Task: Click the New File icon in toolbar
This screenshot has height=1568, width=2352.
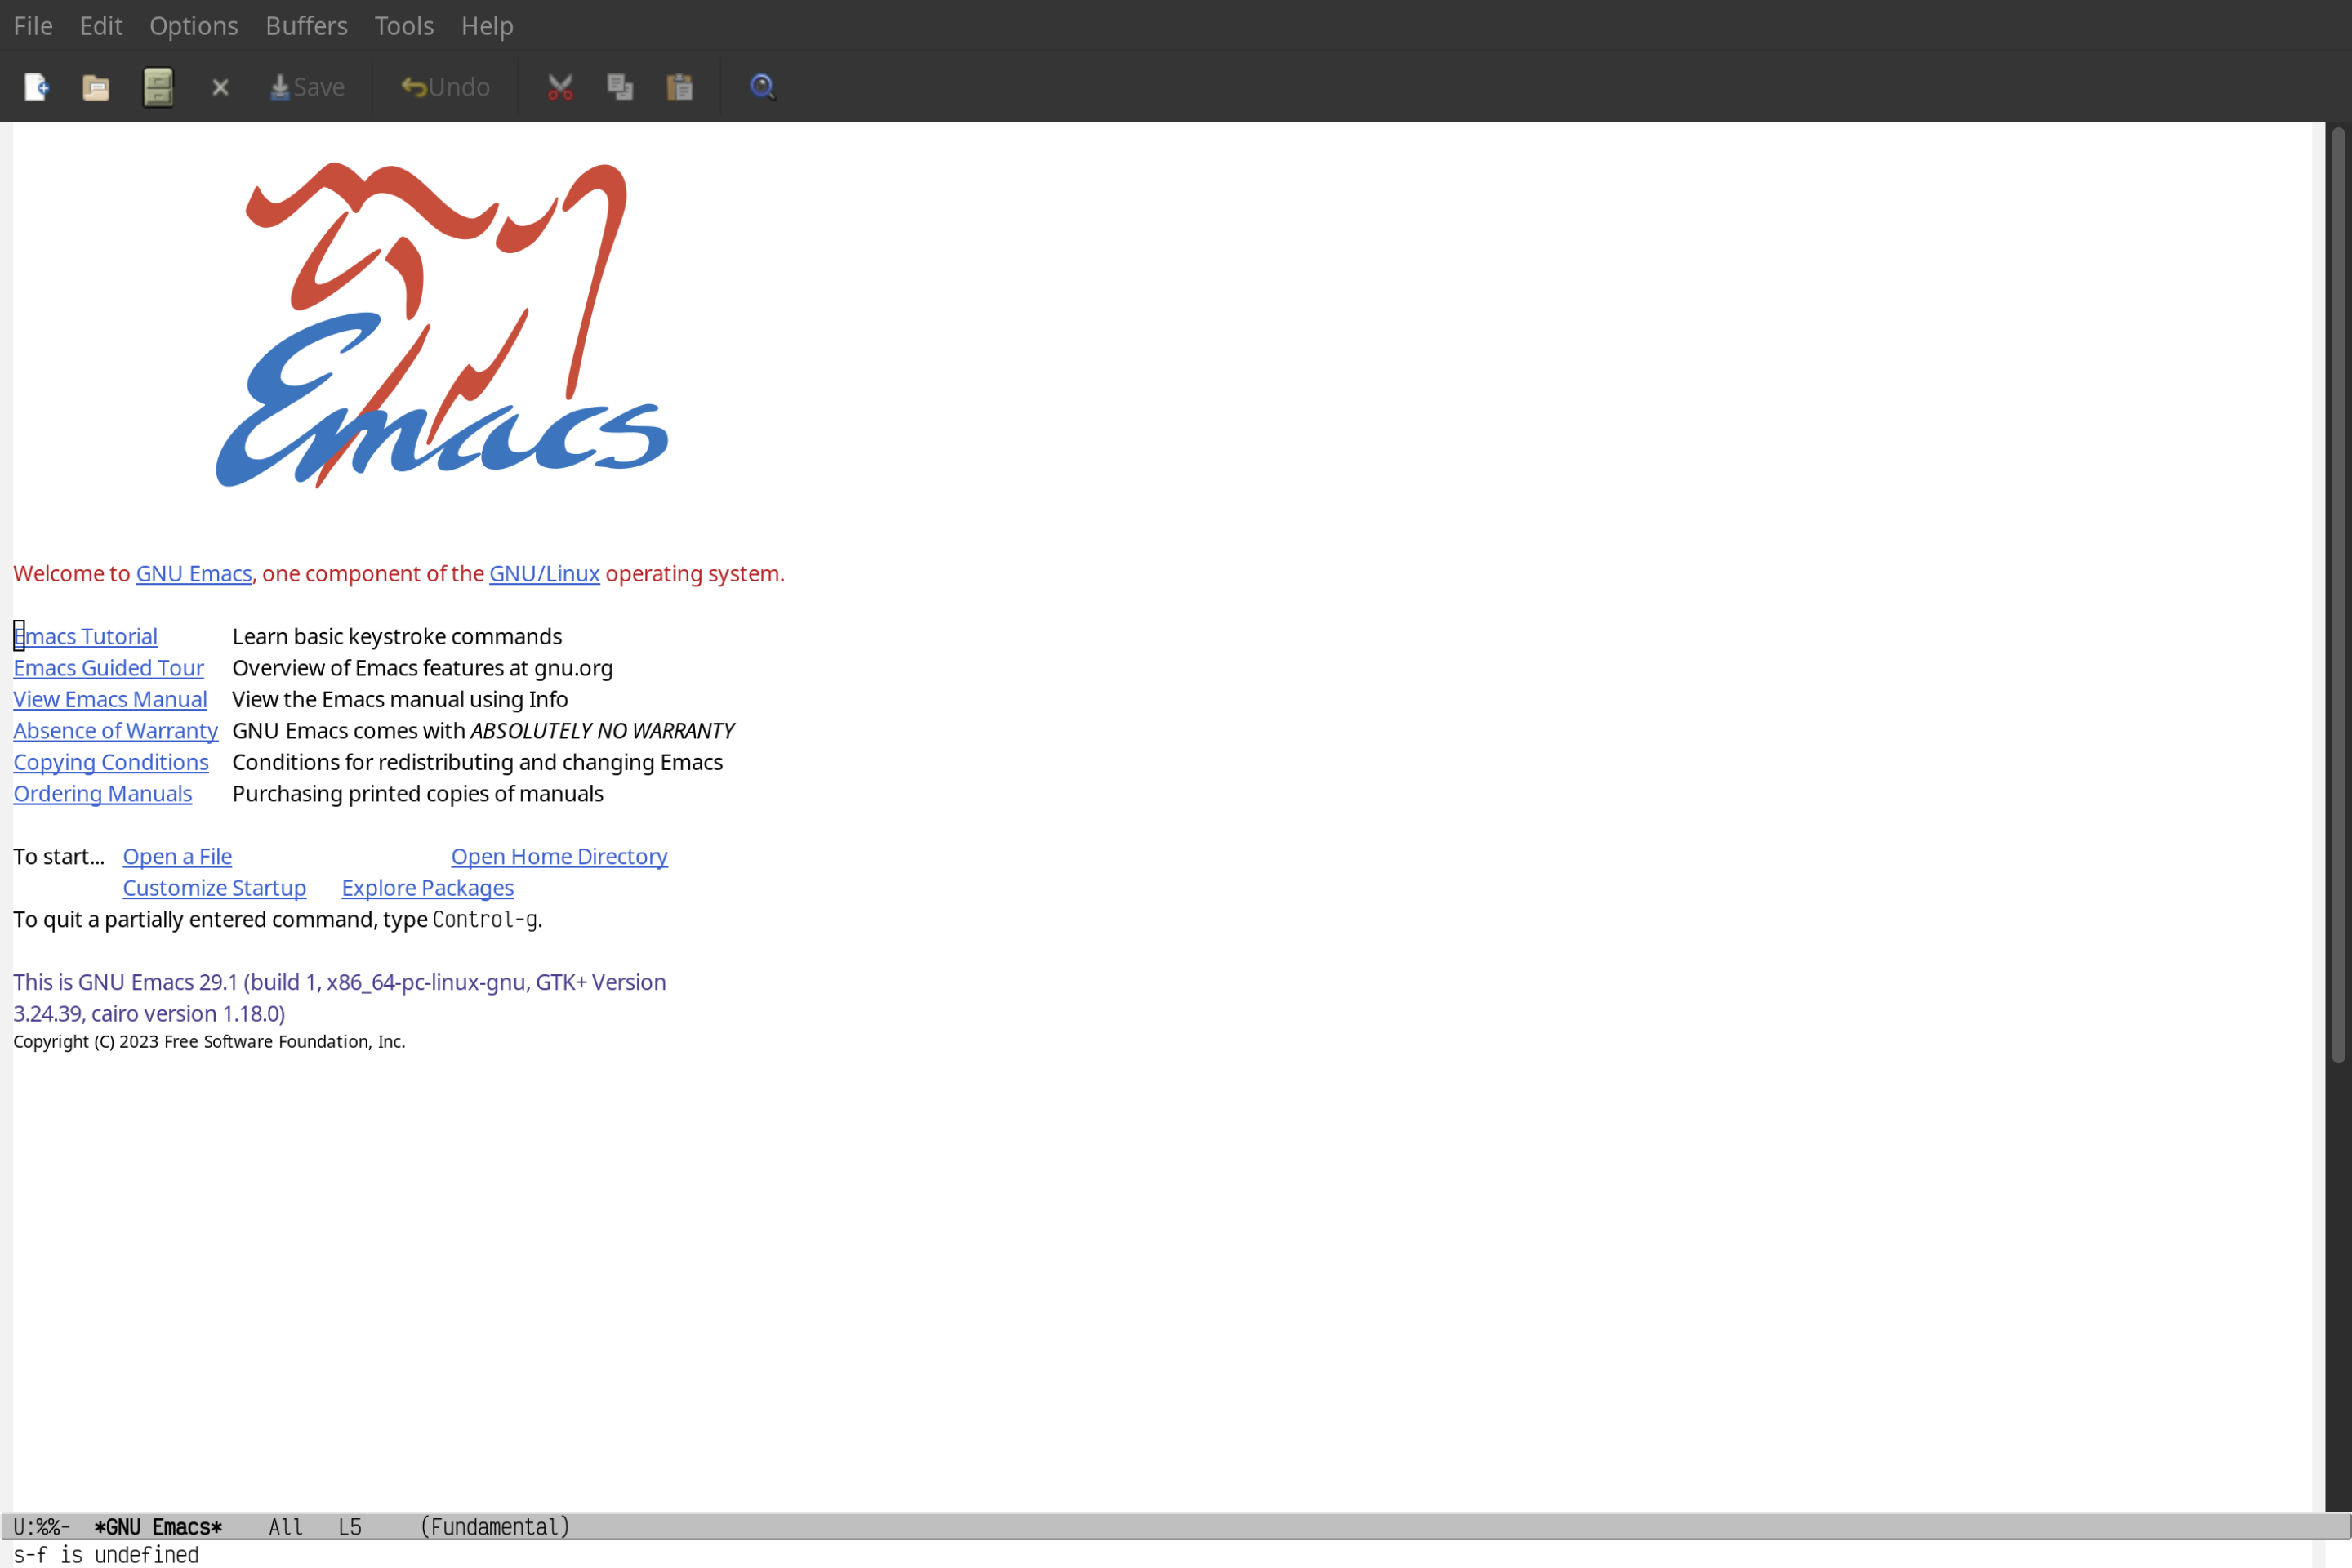Action: tap(35, 86)
